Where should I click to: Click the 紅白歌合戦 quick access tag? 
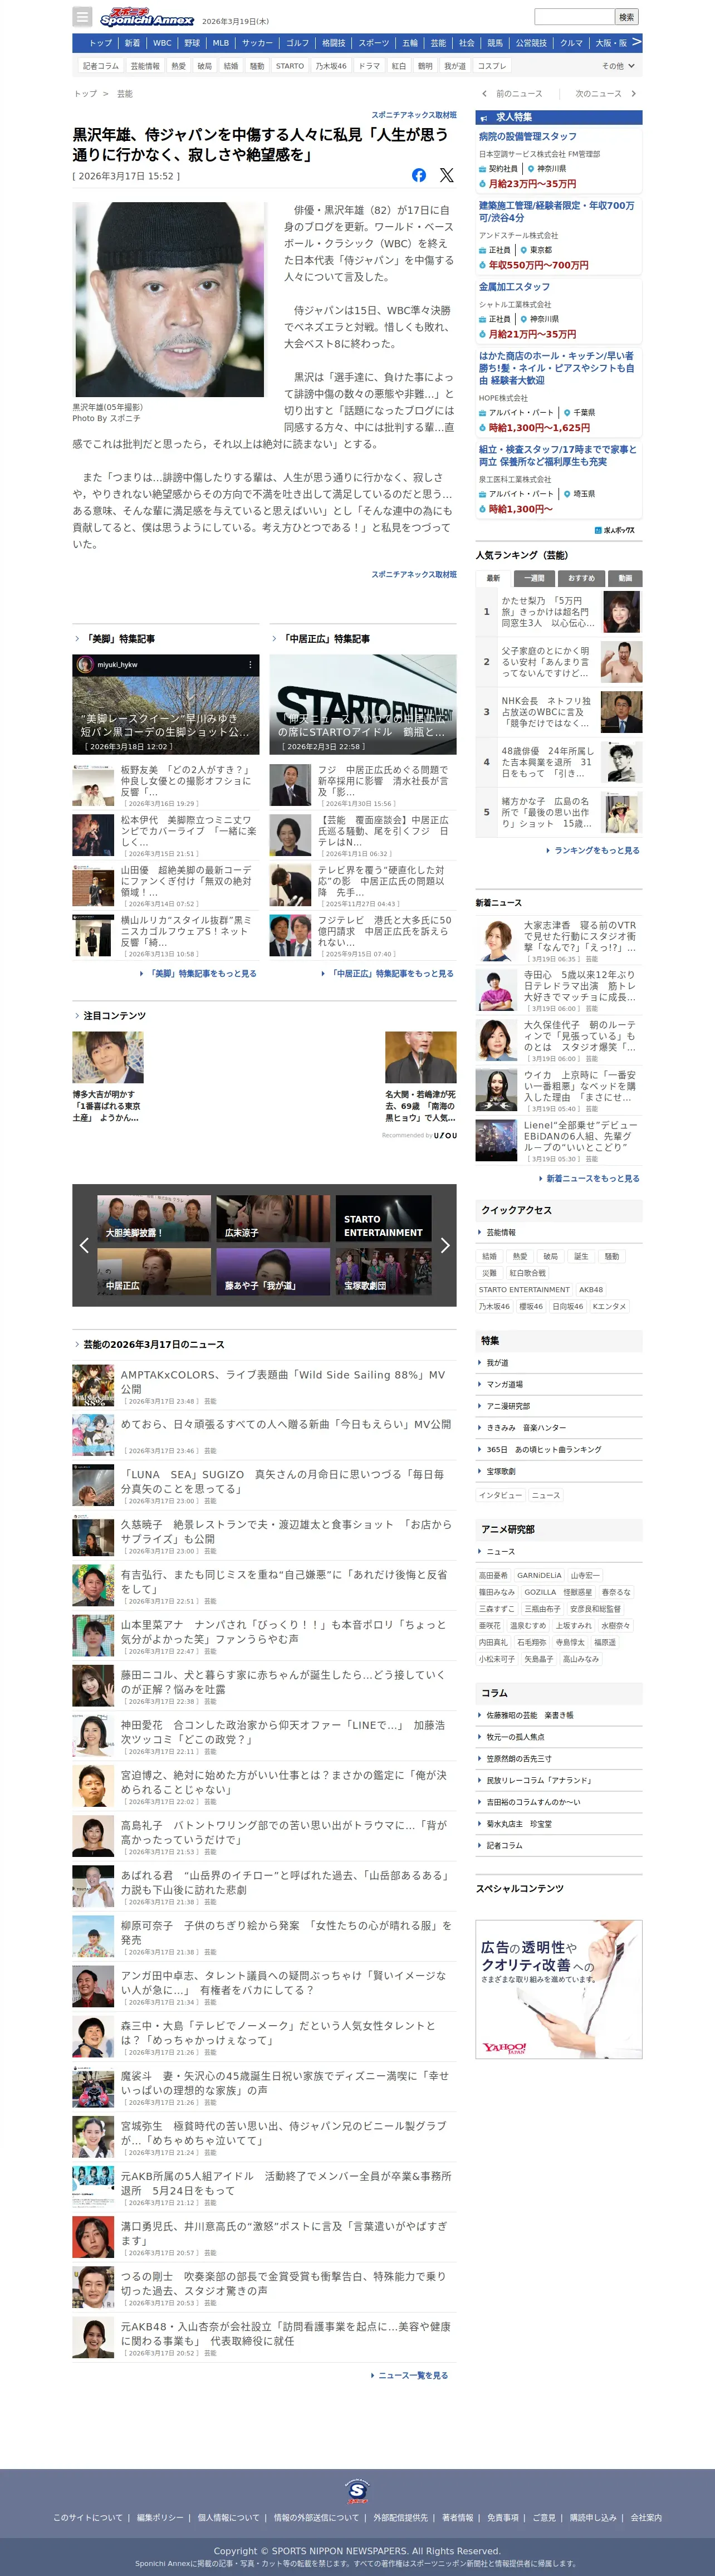[528, 1273]
